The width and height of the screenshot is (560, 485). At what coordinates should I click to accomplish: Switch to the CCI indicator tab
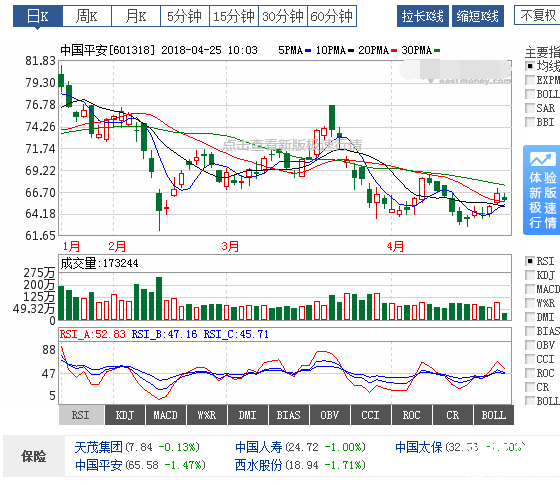point(370,415)
